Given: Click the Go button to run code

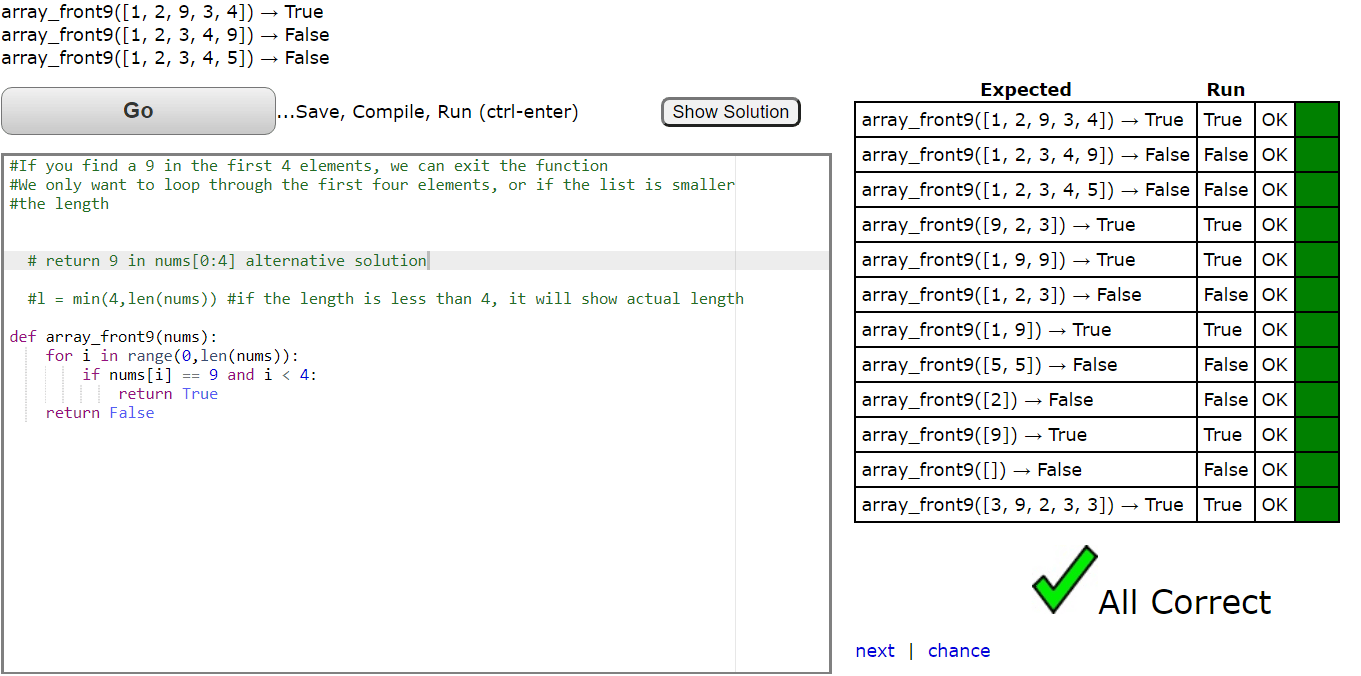Looking at the screenshot, I should coord(138,111).
